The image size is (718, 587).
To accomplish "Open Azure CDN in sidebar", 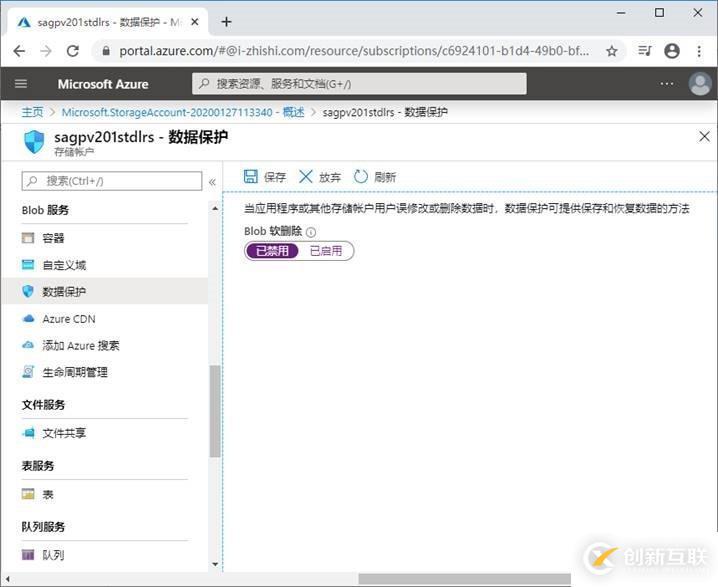I will coord(104,319).
